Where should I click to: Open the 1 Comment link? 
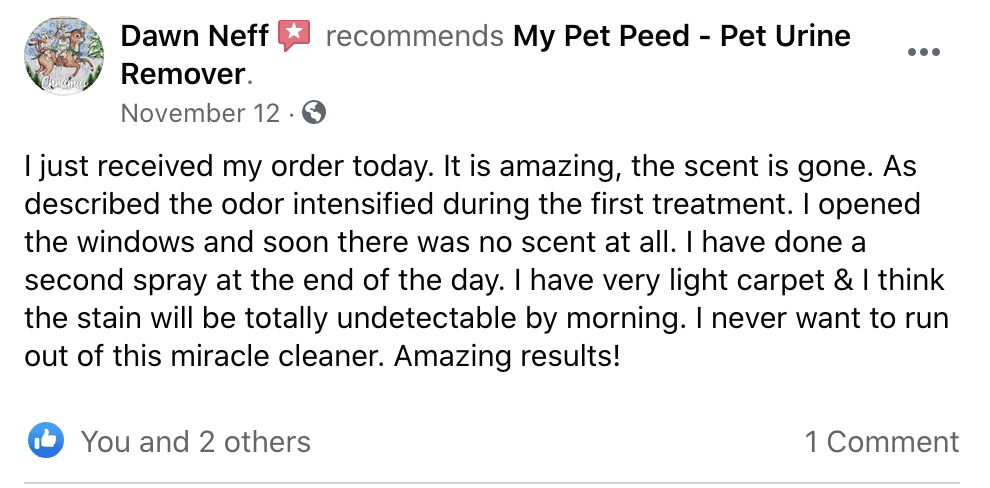(881, 441)
